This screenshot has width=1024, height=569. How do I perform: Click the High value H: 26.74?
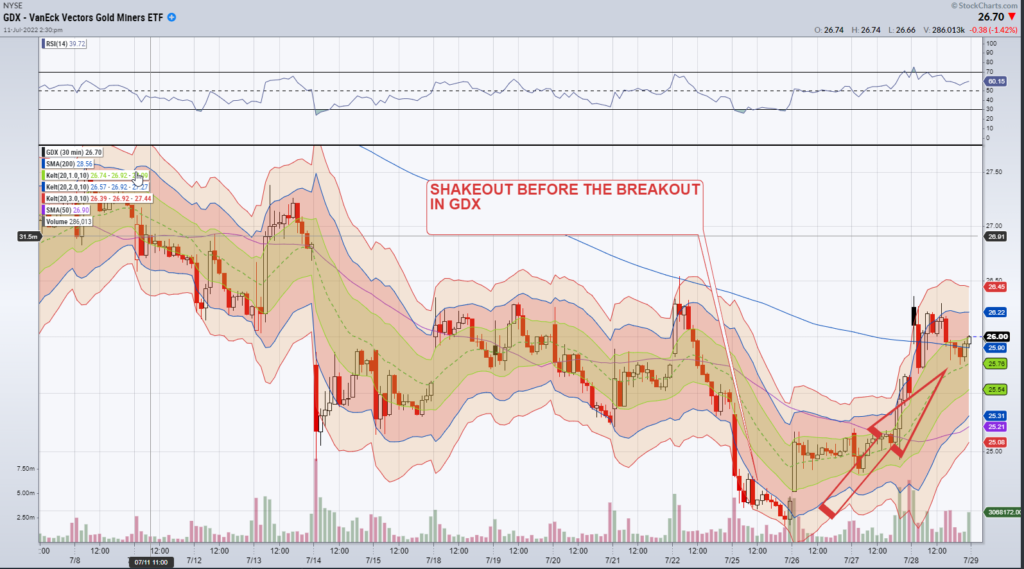pos(866,30)
